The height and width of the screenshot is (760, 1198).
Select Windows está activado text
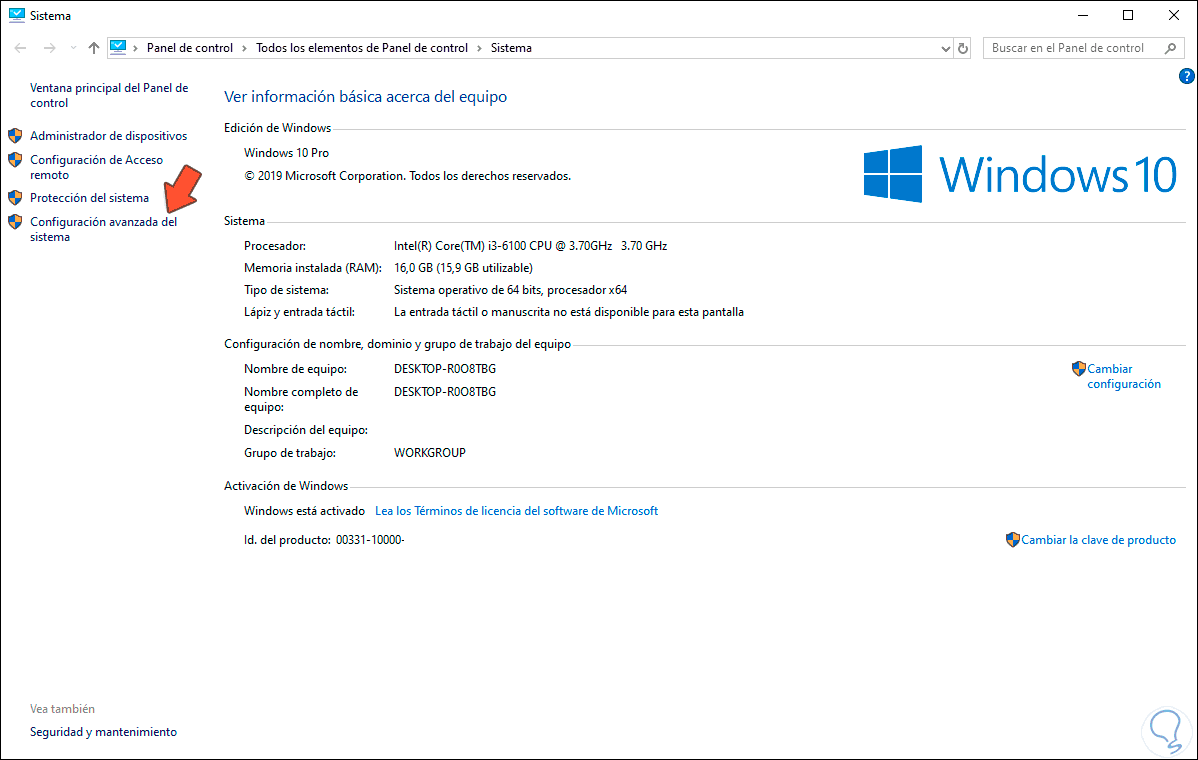point(304,511)
